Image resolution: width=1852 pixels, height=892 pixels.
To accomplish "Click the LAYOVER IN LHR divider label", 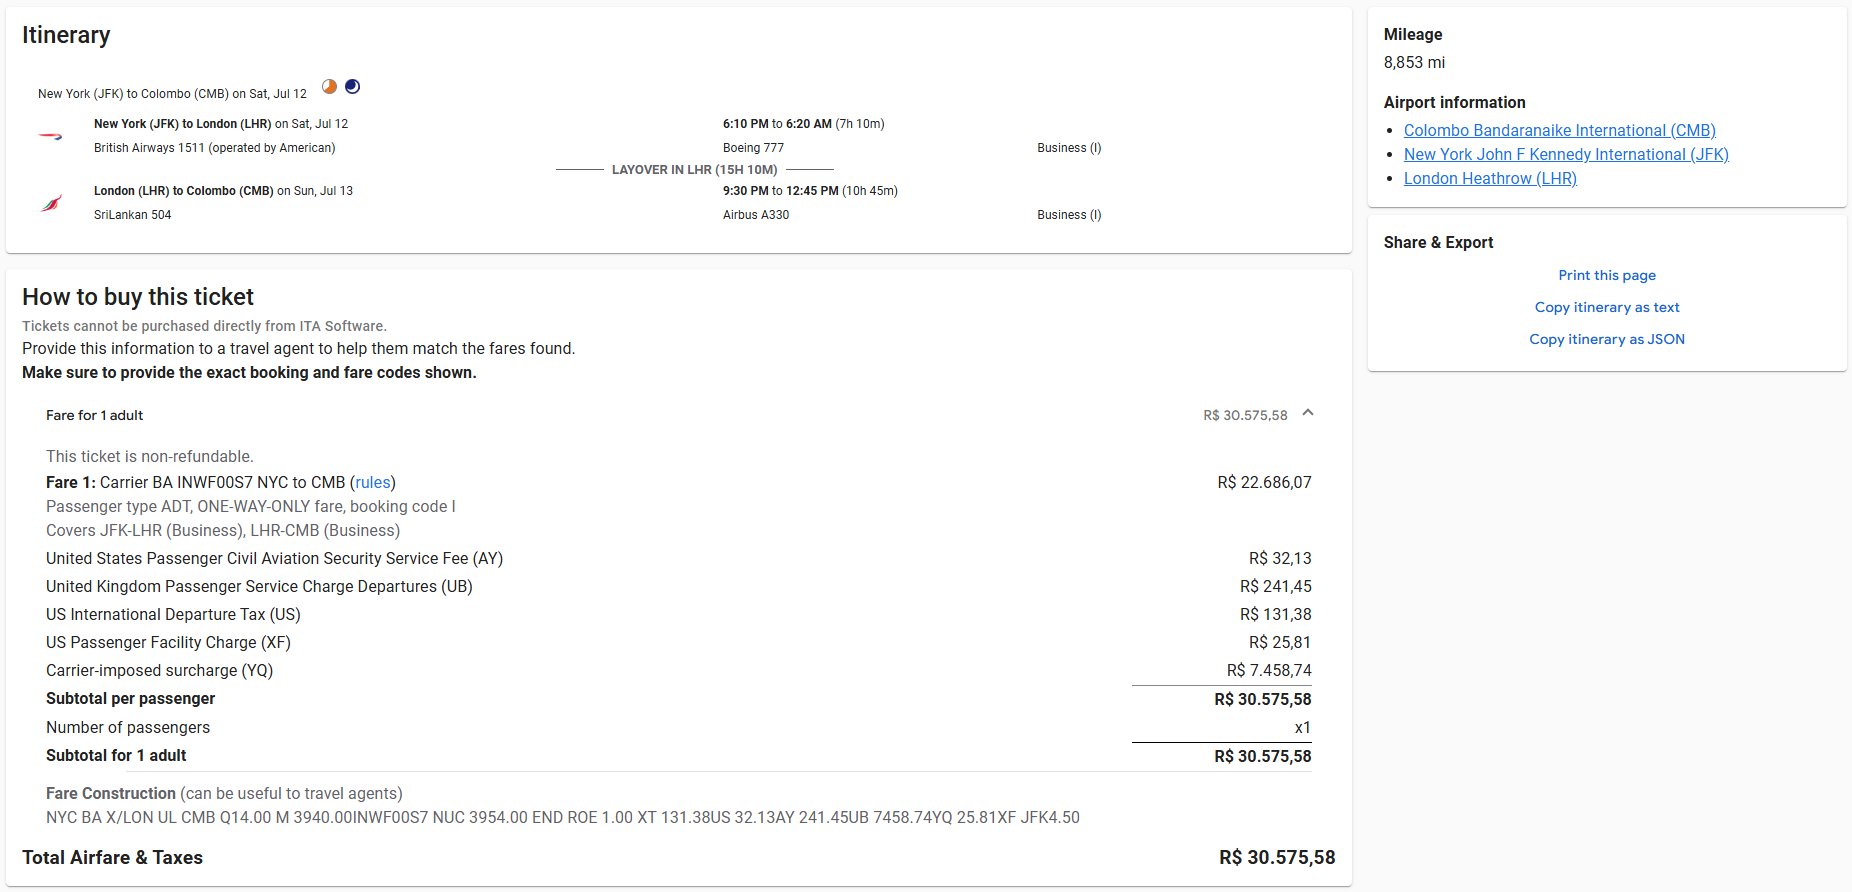I will click(694, 170).
